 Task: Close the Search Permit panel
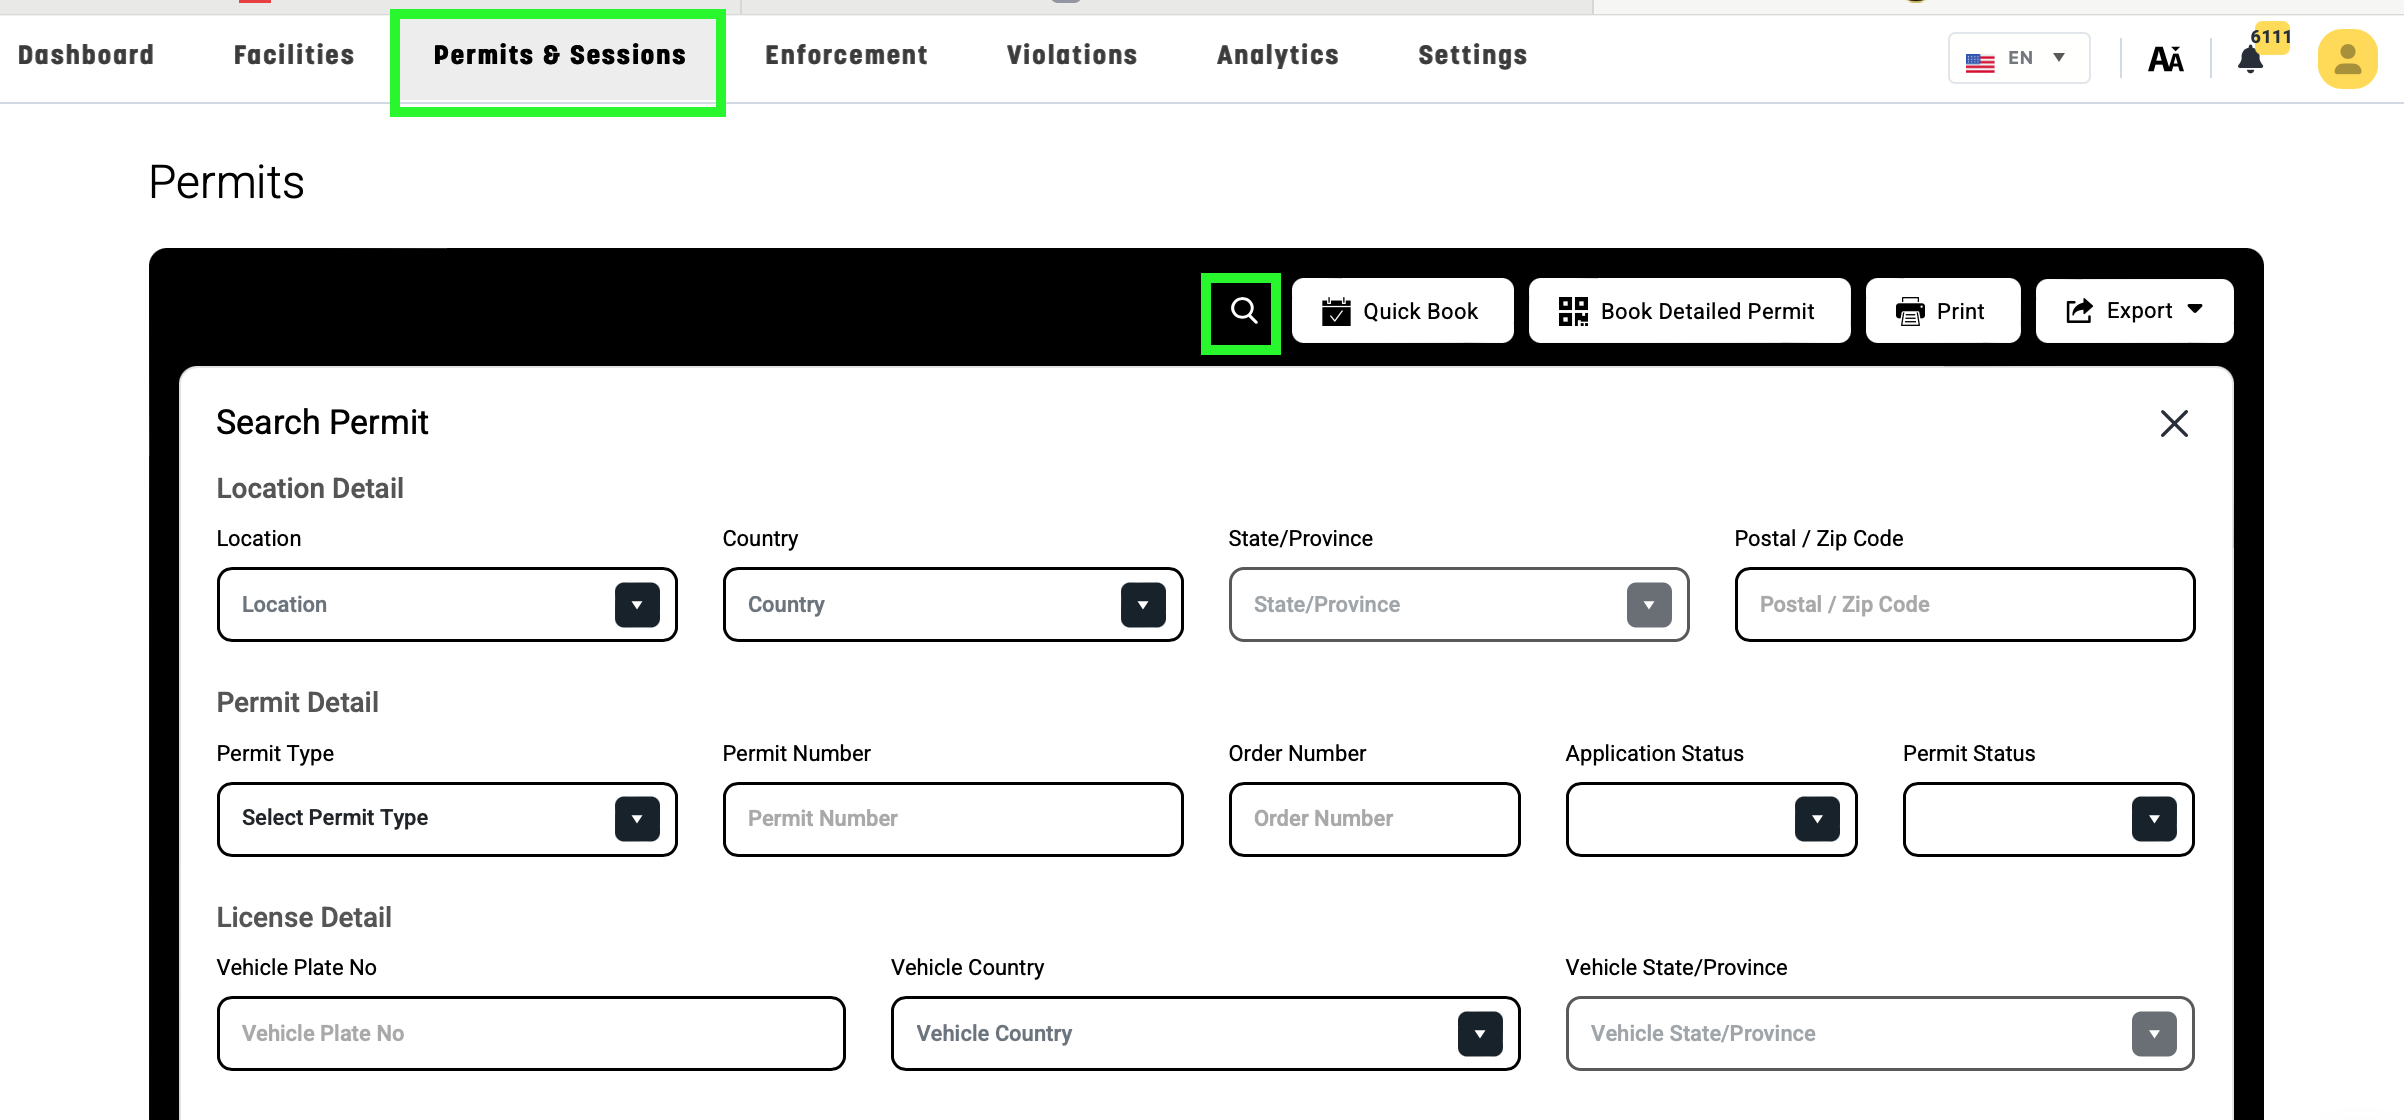2173,423
